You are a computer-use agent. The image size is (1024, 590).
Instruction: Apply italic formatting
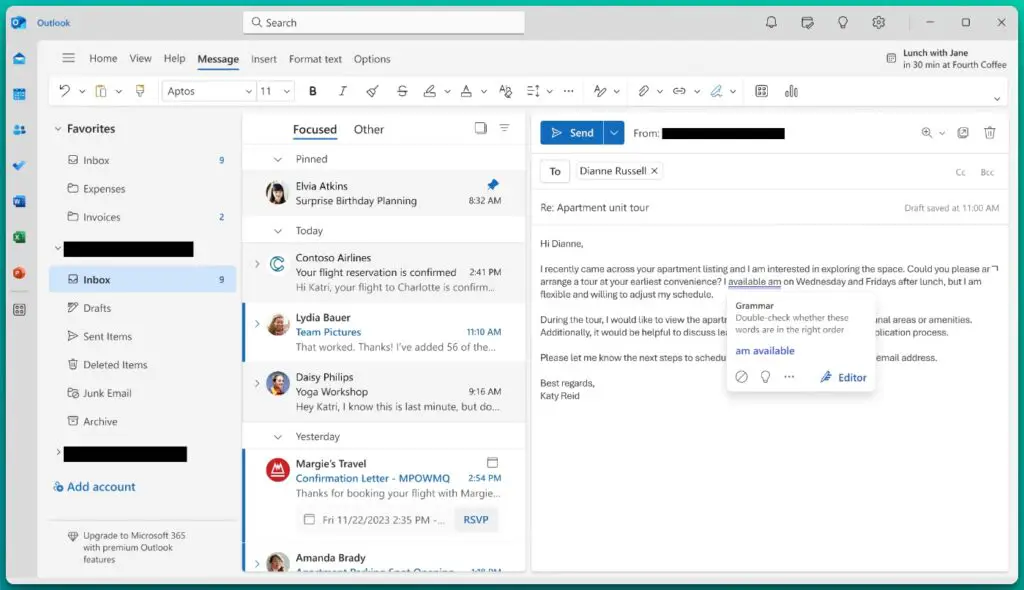[343, 91]
